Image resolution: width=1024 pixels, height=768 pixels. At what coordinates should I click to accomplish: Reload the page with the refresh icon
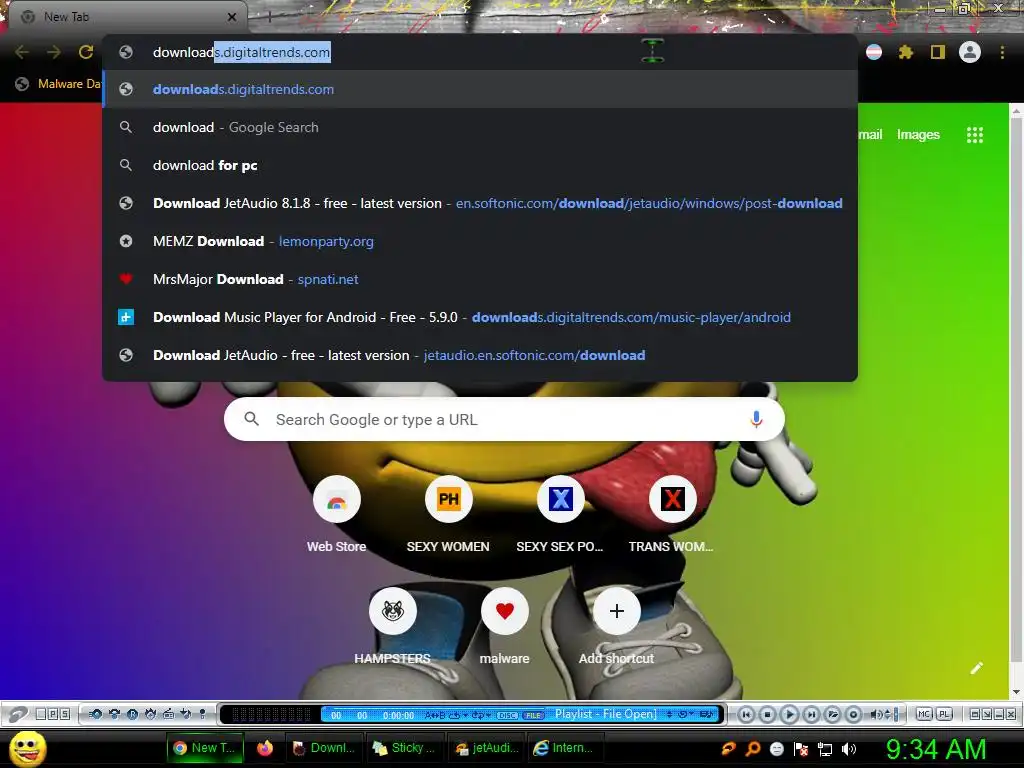tap(86, 52)
